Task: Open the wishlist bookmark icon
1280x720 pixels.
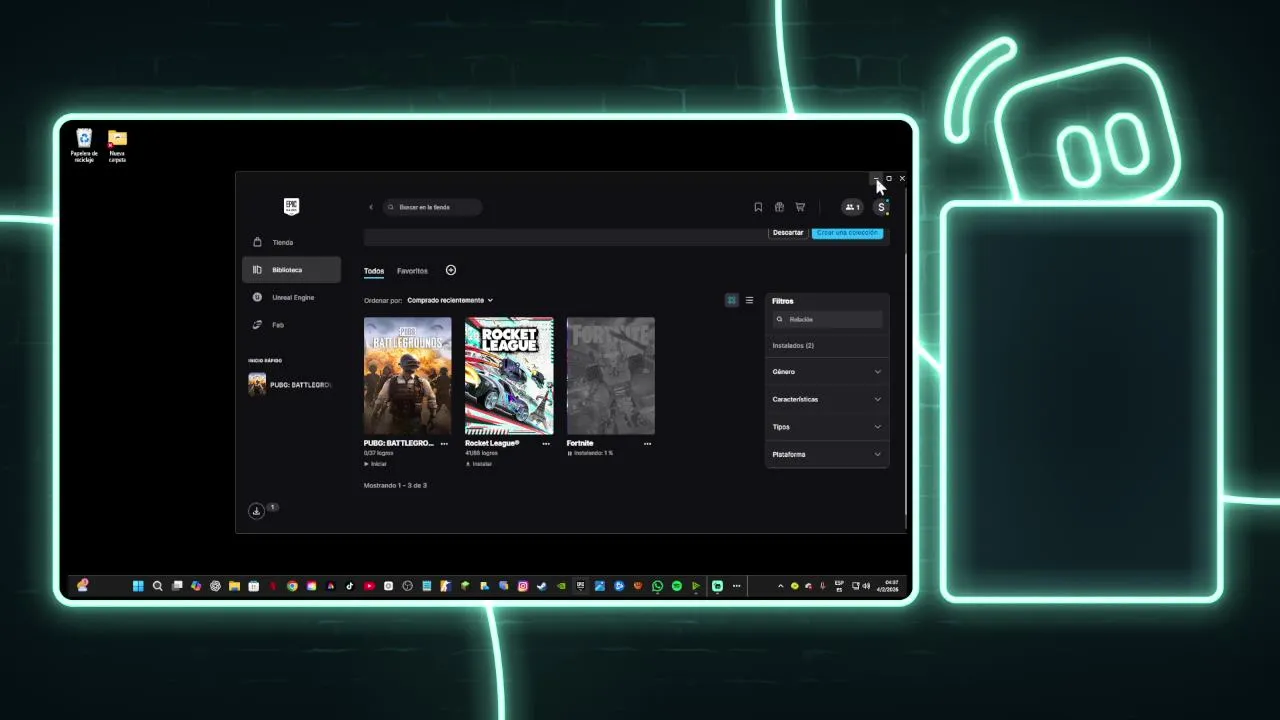Action: click(758, 207)
